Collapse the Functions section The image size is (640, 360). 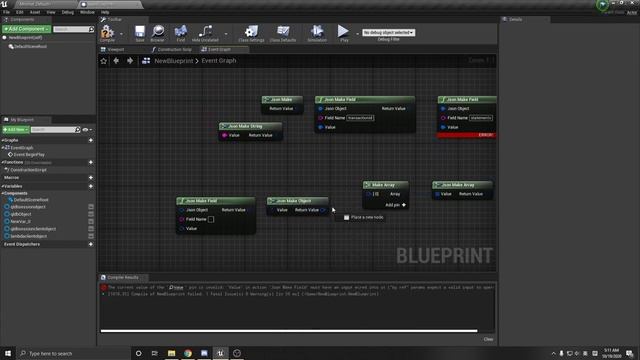(2, 162)
